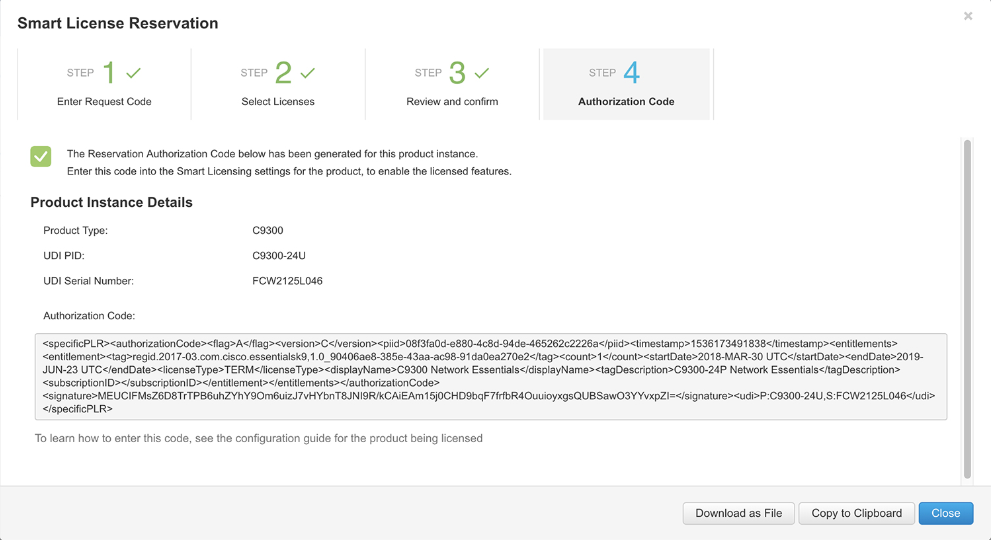Click the large blue number 4
1001x549 pixels.
631,73
